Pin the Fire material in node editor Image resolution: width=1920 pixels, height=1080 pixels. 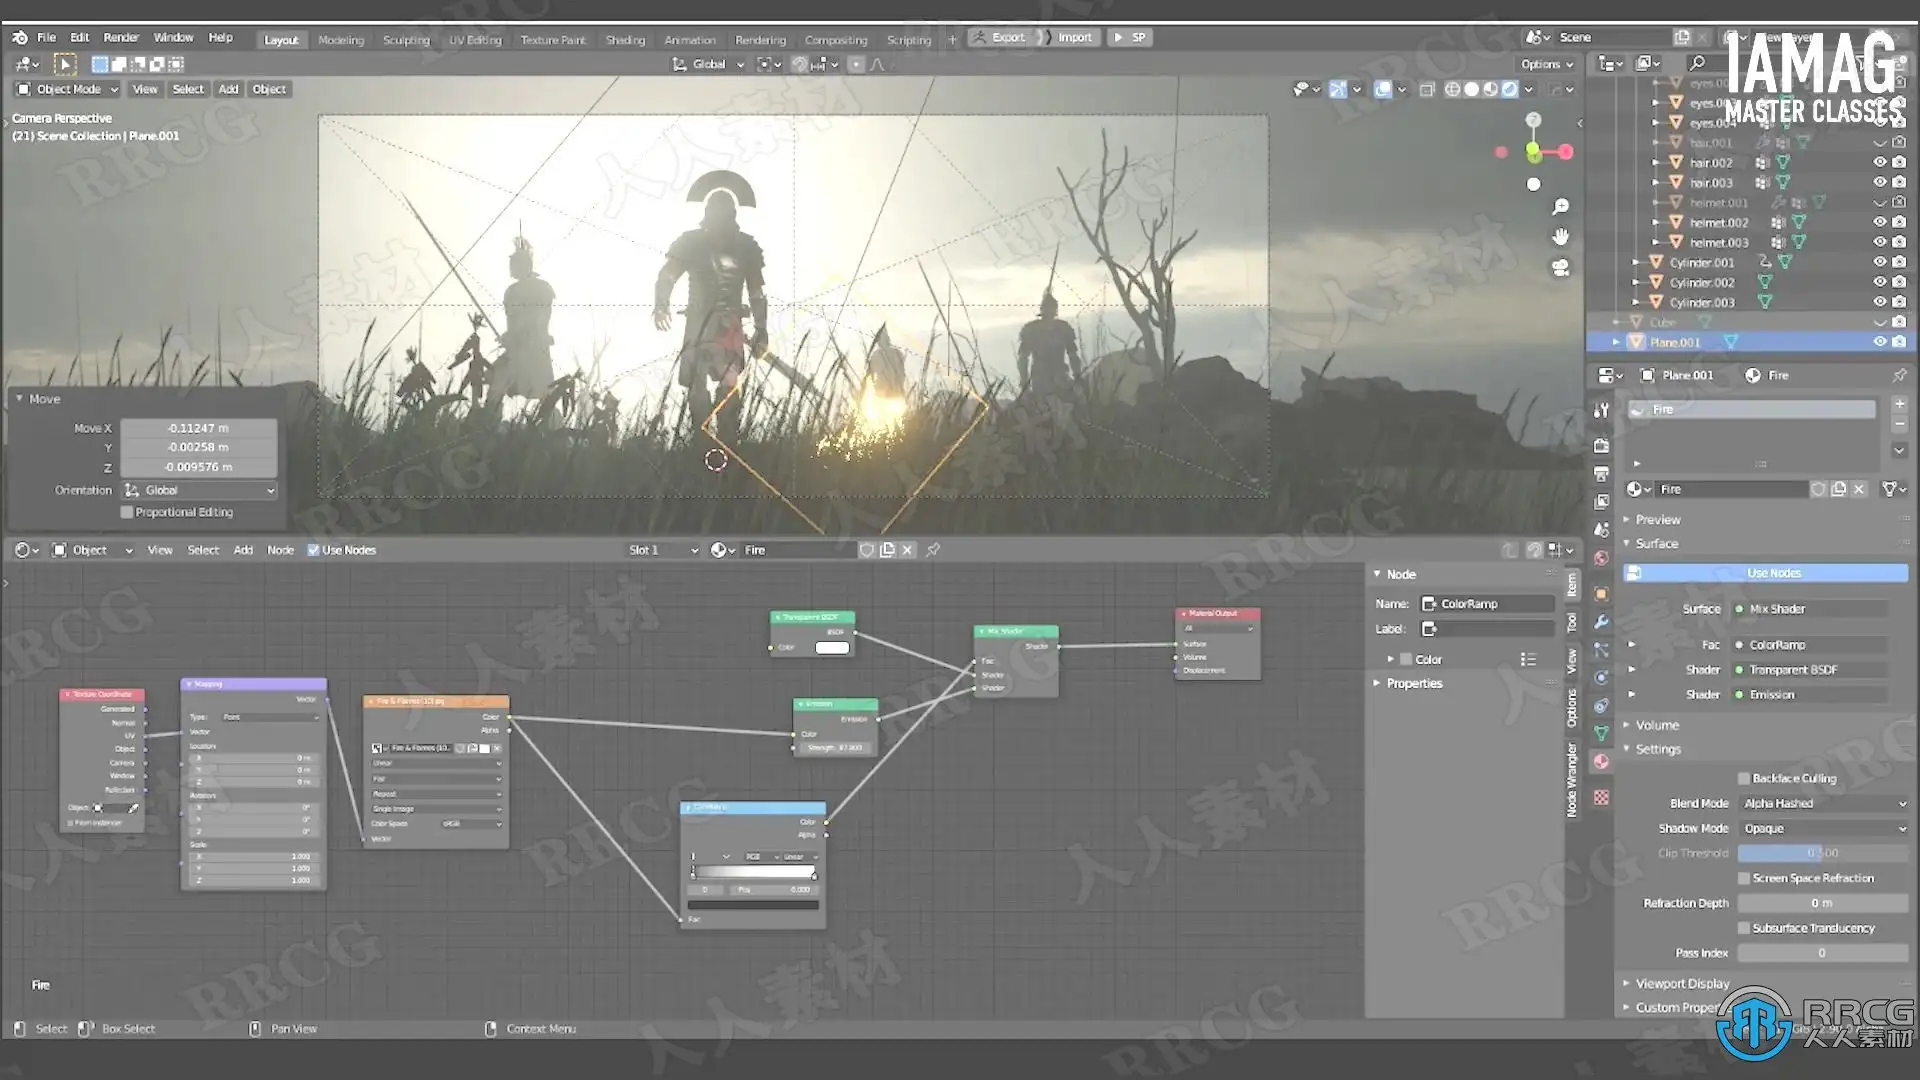pyautogui.click(x=933, y=550)
